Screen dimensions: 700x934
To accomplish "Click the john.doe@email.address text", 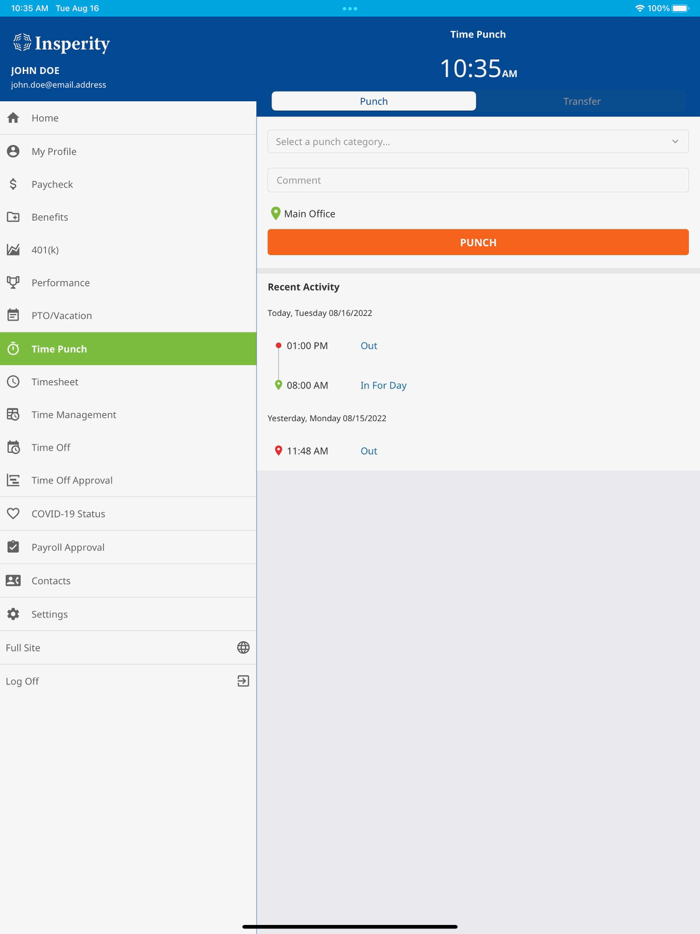I will (x=58, y=85).
